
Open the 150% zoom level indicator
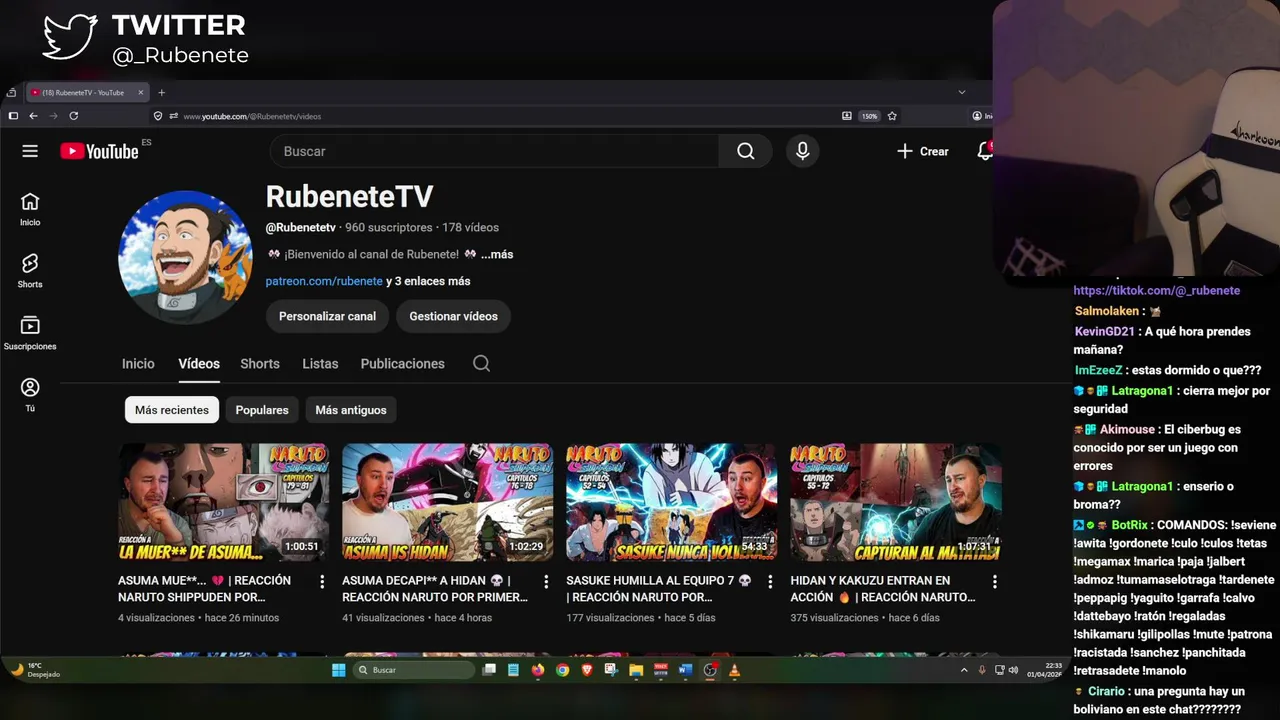[x=870, y=116]
